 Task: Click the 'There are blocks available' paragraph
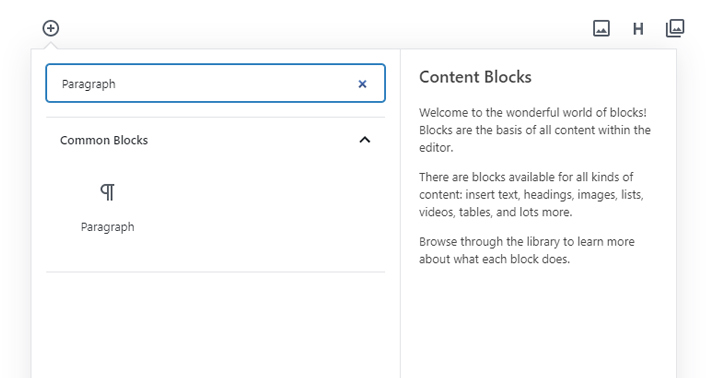pyautogui.click(x=531, y=195)
